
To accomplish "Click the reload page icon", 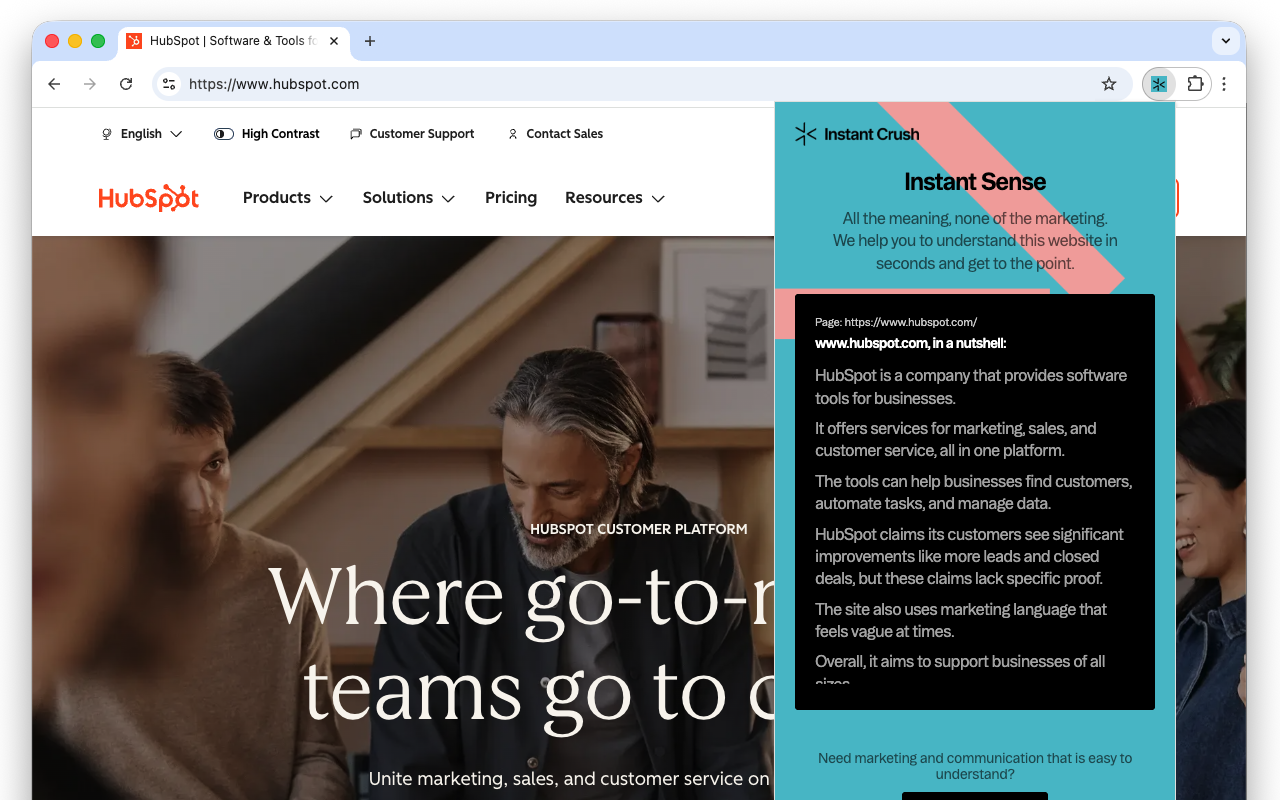I will tap(126, 84).
